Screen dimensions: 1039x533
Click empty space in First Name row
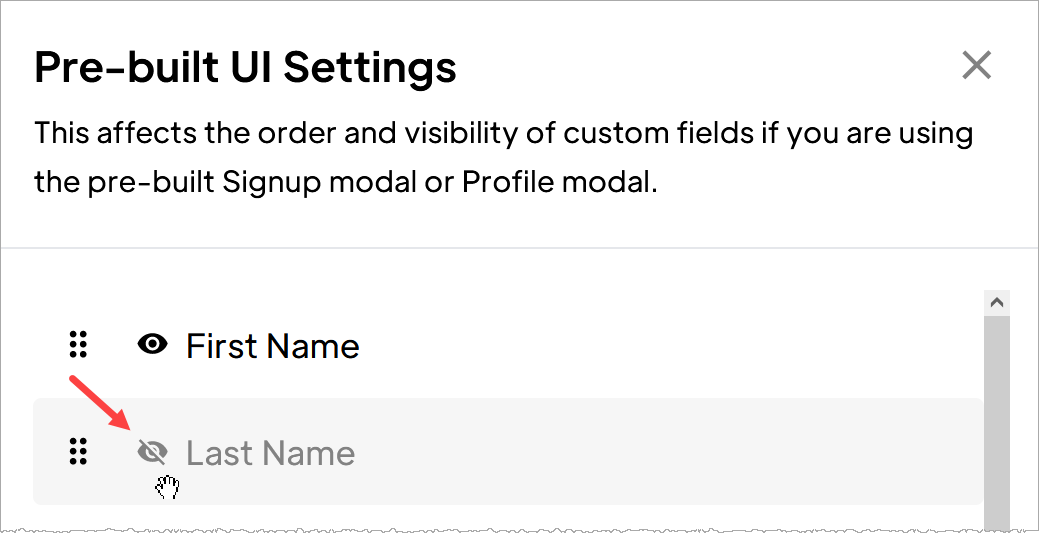coord(663,345)
